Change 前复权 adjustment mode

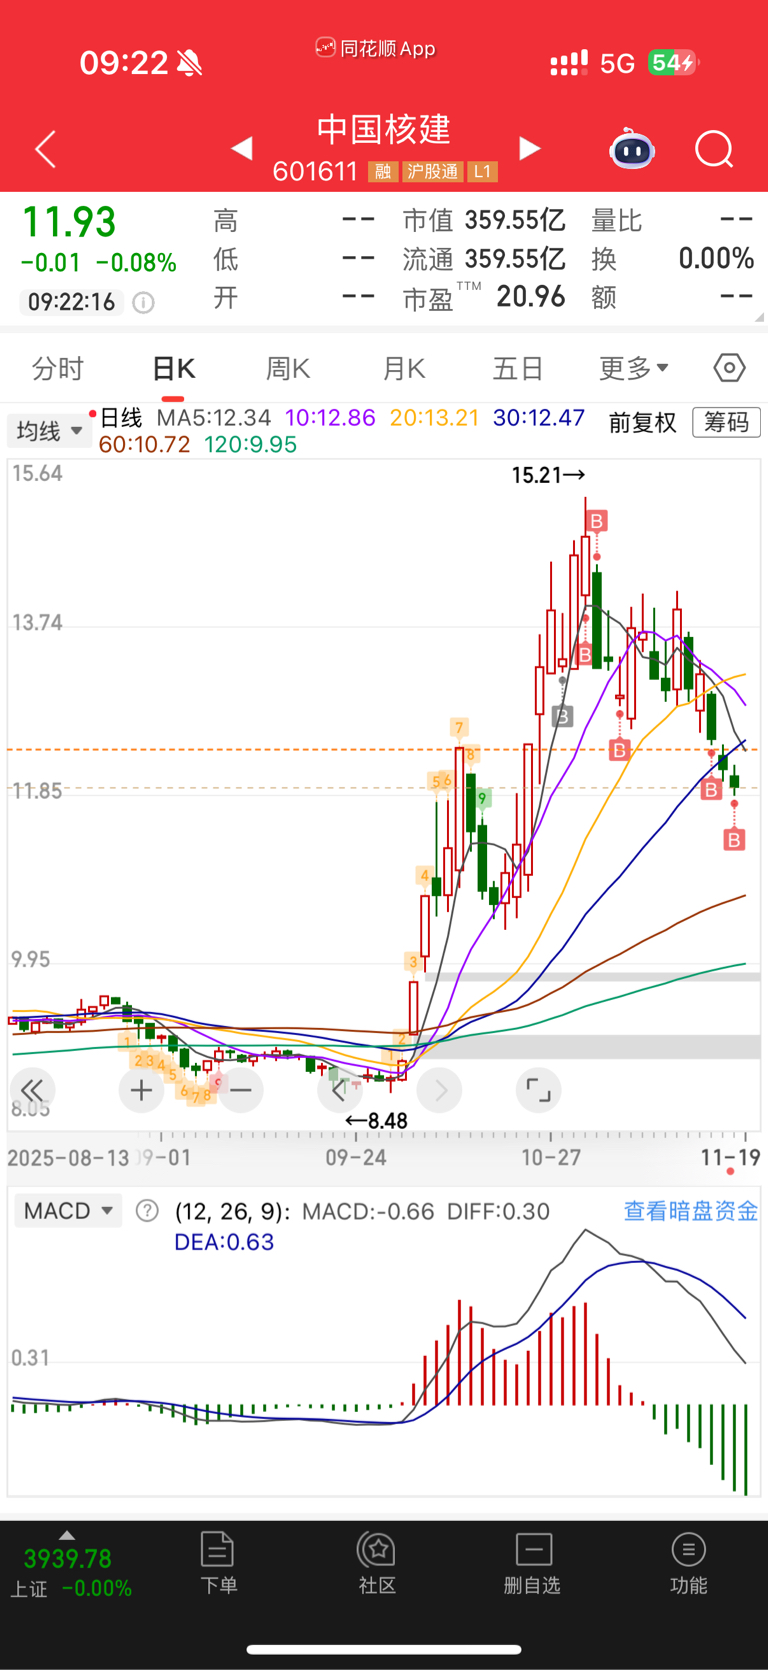643,423
